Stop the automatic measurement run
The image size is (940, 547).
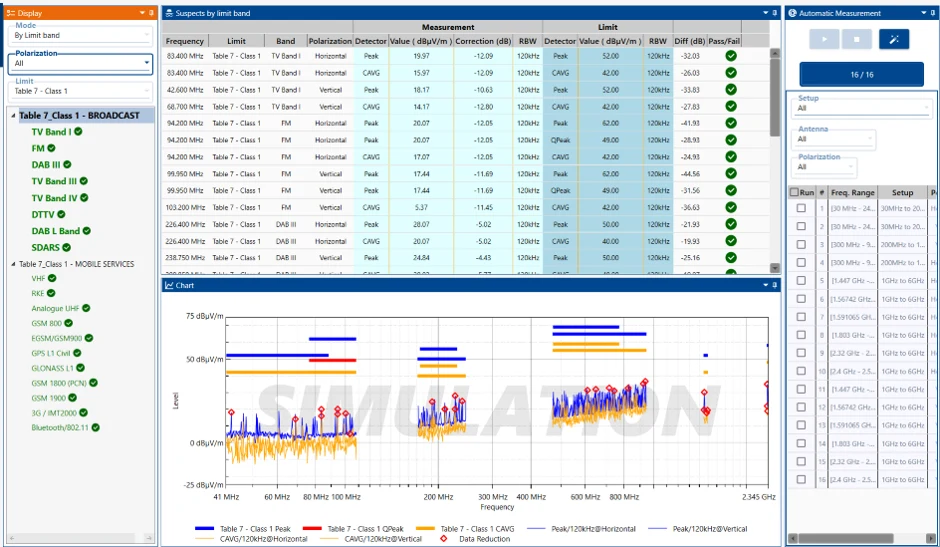coord(857,39)
